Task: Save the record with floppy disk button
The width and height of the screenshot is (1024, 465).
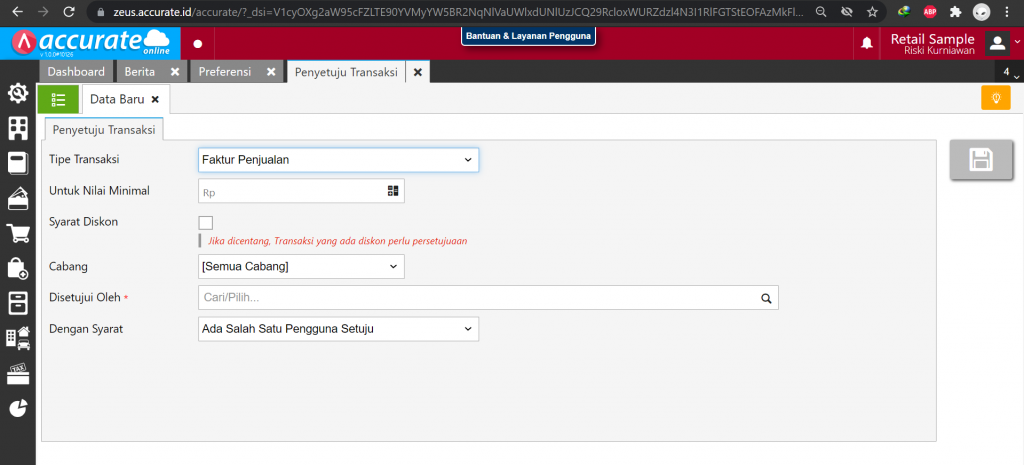Action: click(982, 160)
